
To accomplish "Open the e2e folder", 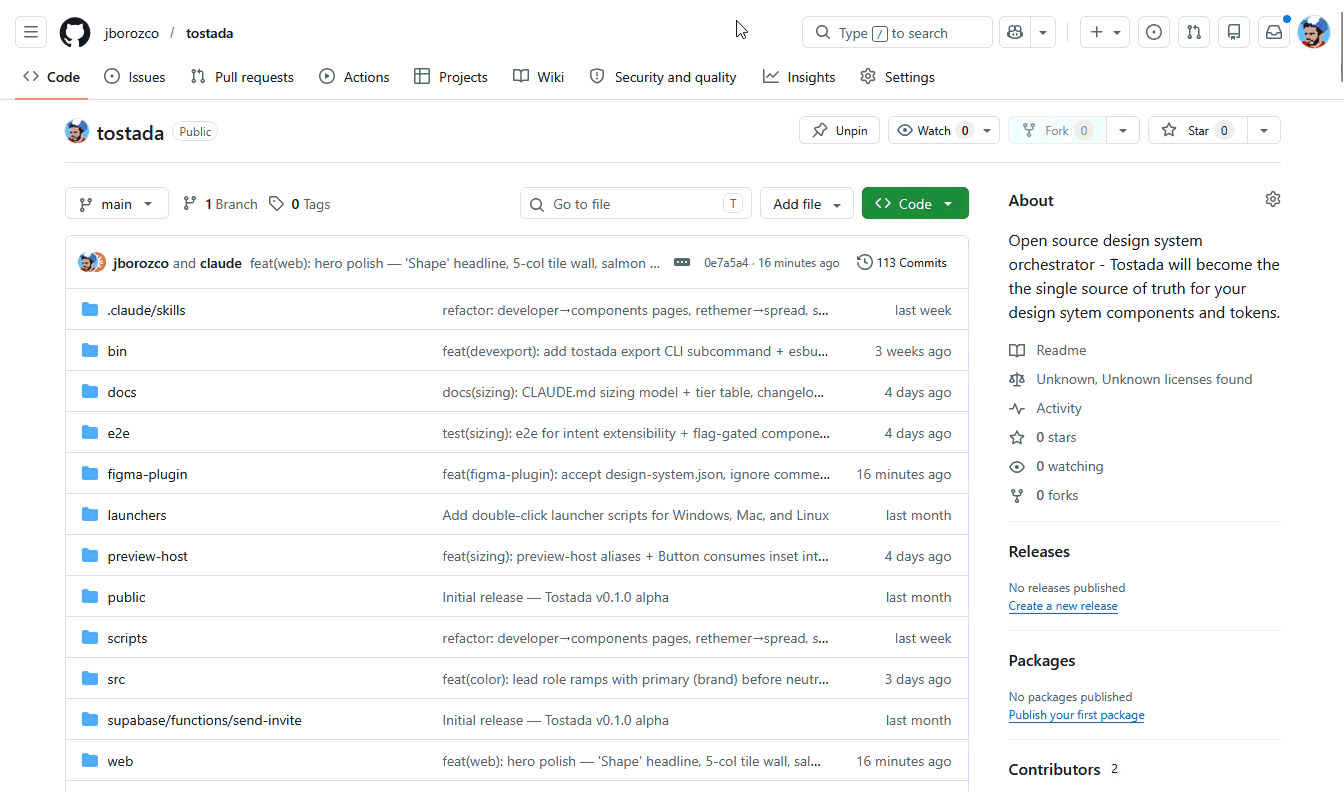I will [x=119, y=433].
